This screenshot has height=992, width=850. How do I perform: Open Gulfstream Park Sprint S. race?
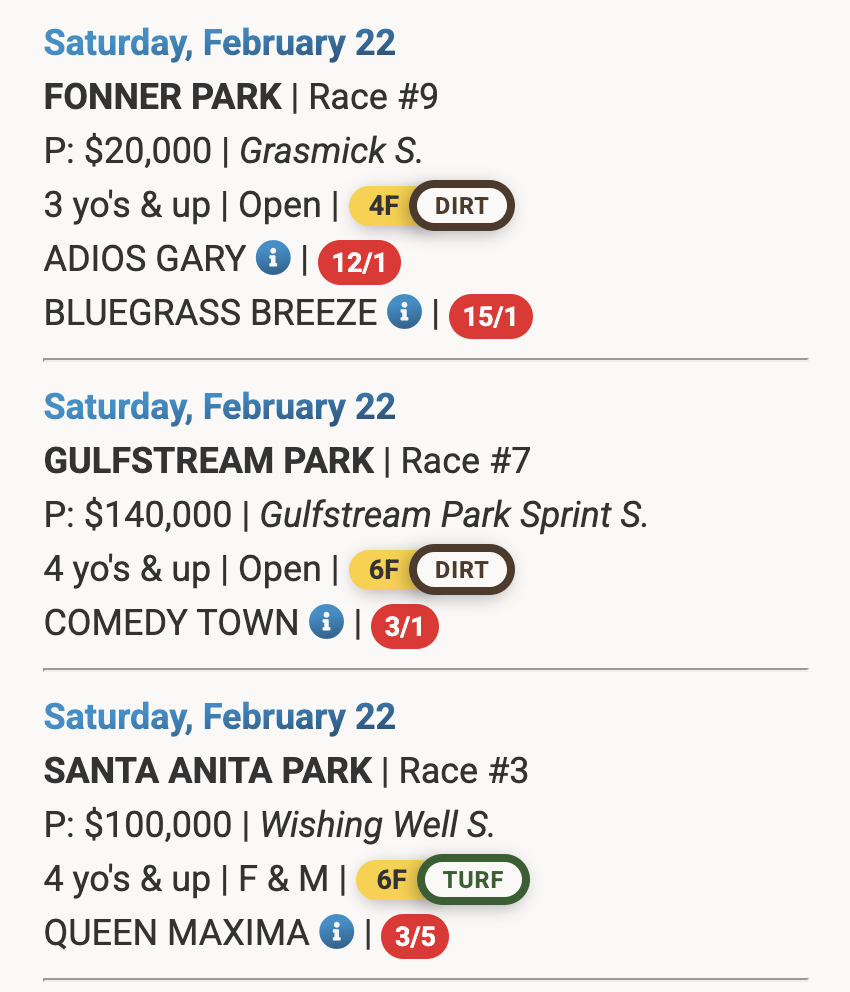click(x=454, y=514)
